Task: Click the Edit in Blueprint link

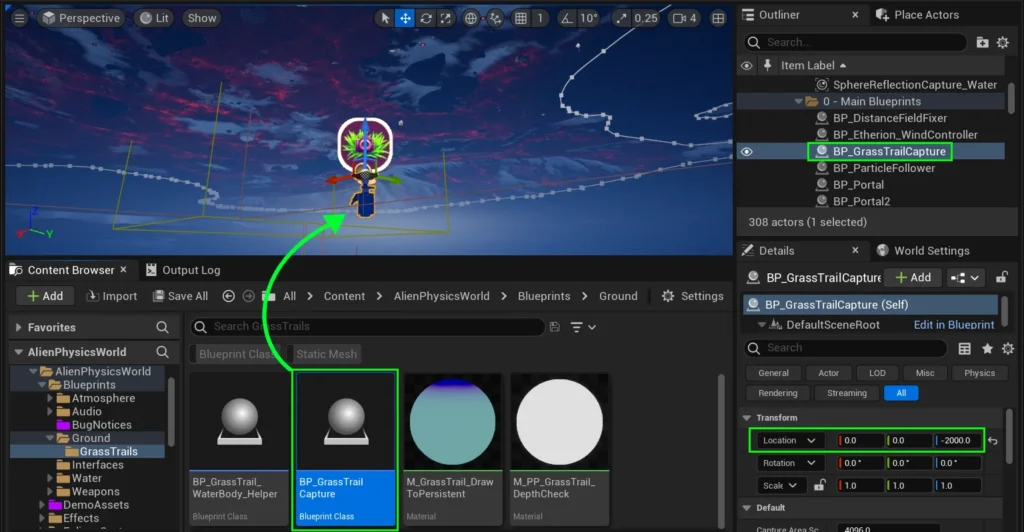Action: coord(953,325)
